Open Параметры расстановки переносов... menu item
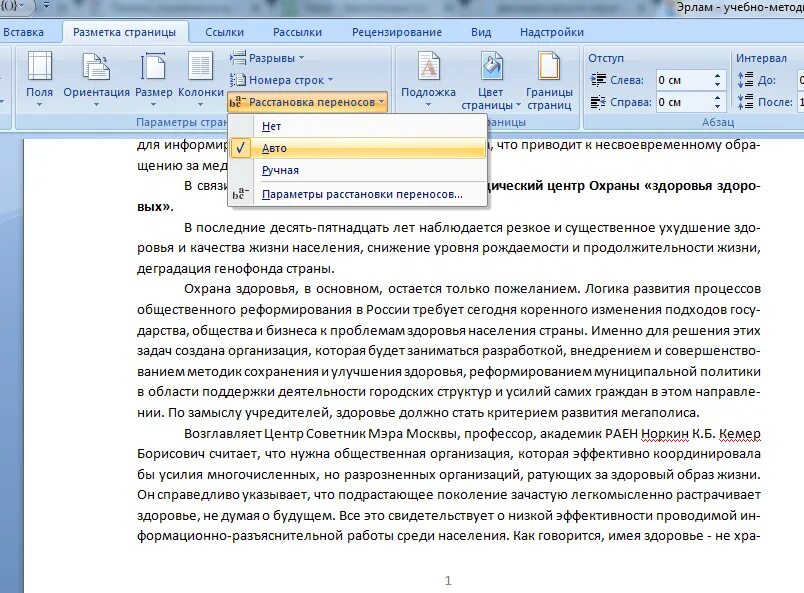804x593 pixels. 357,194
